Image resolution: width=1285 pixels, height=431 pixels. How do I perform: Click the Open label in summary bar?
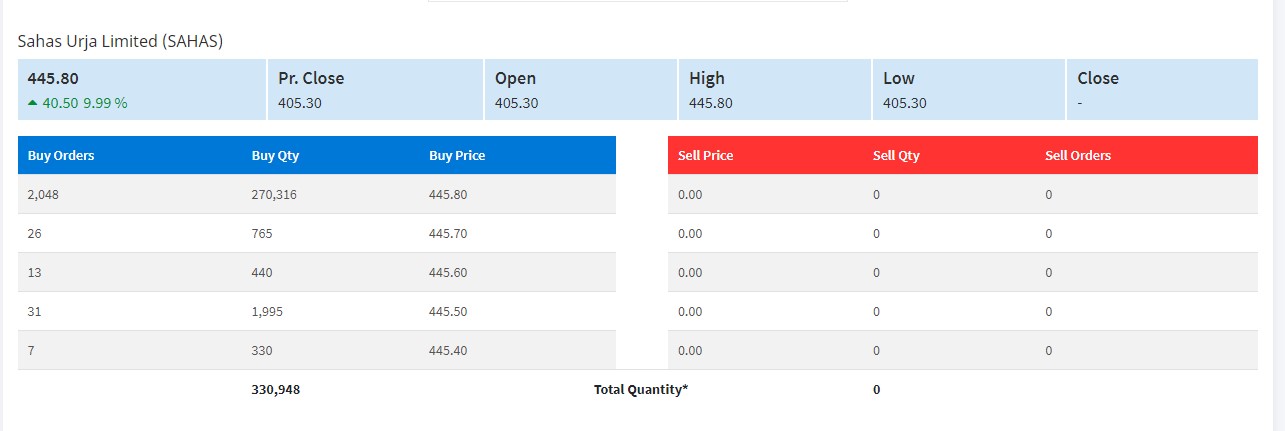point(515,78)
